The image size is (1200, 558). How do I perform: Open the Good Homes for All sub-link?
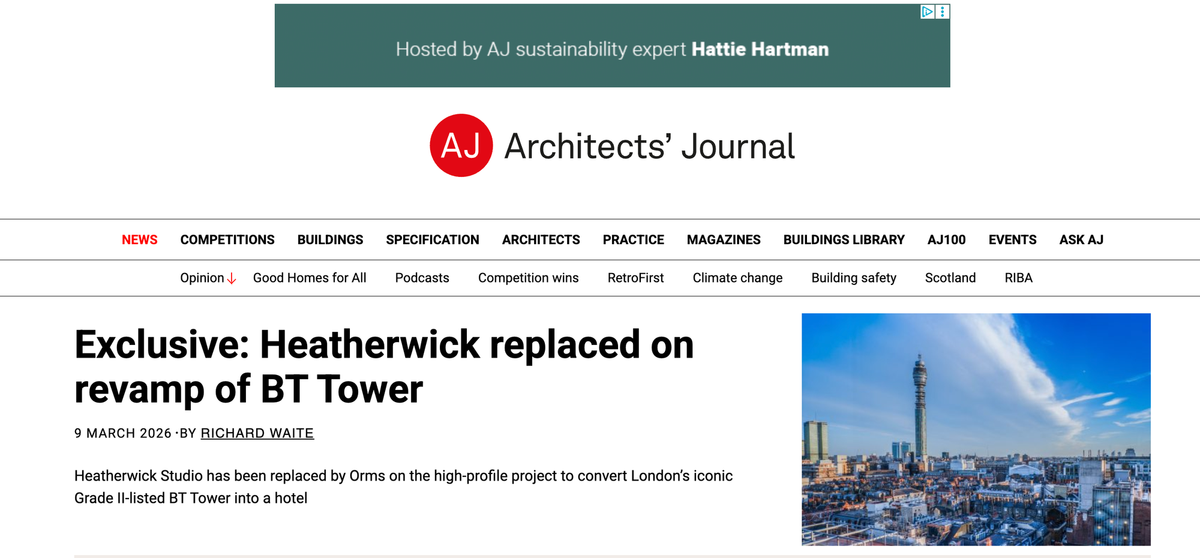coord(310,278)
